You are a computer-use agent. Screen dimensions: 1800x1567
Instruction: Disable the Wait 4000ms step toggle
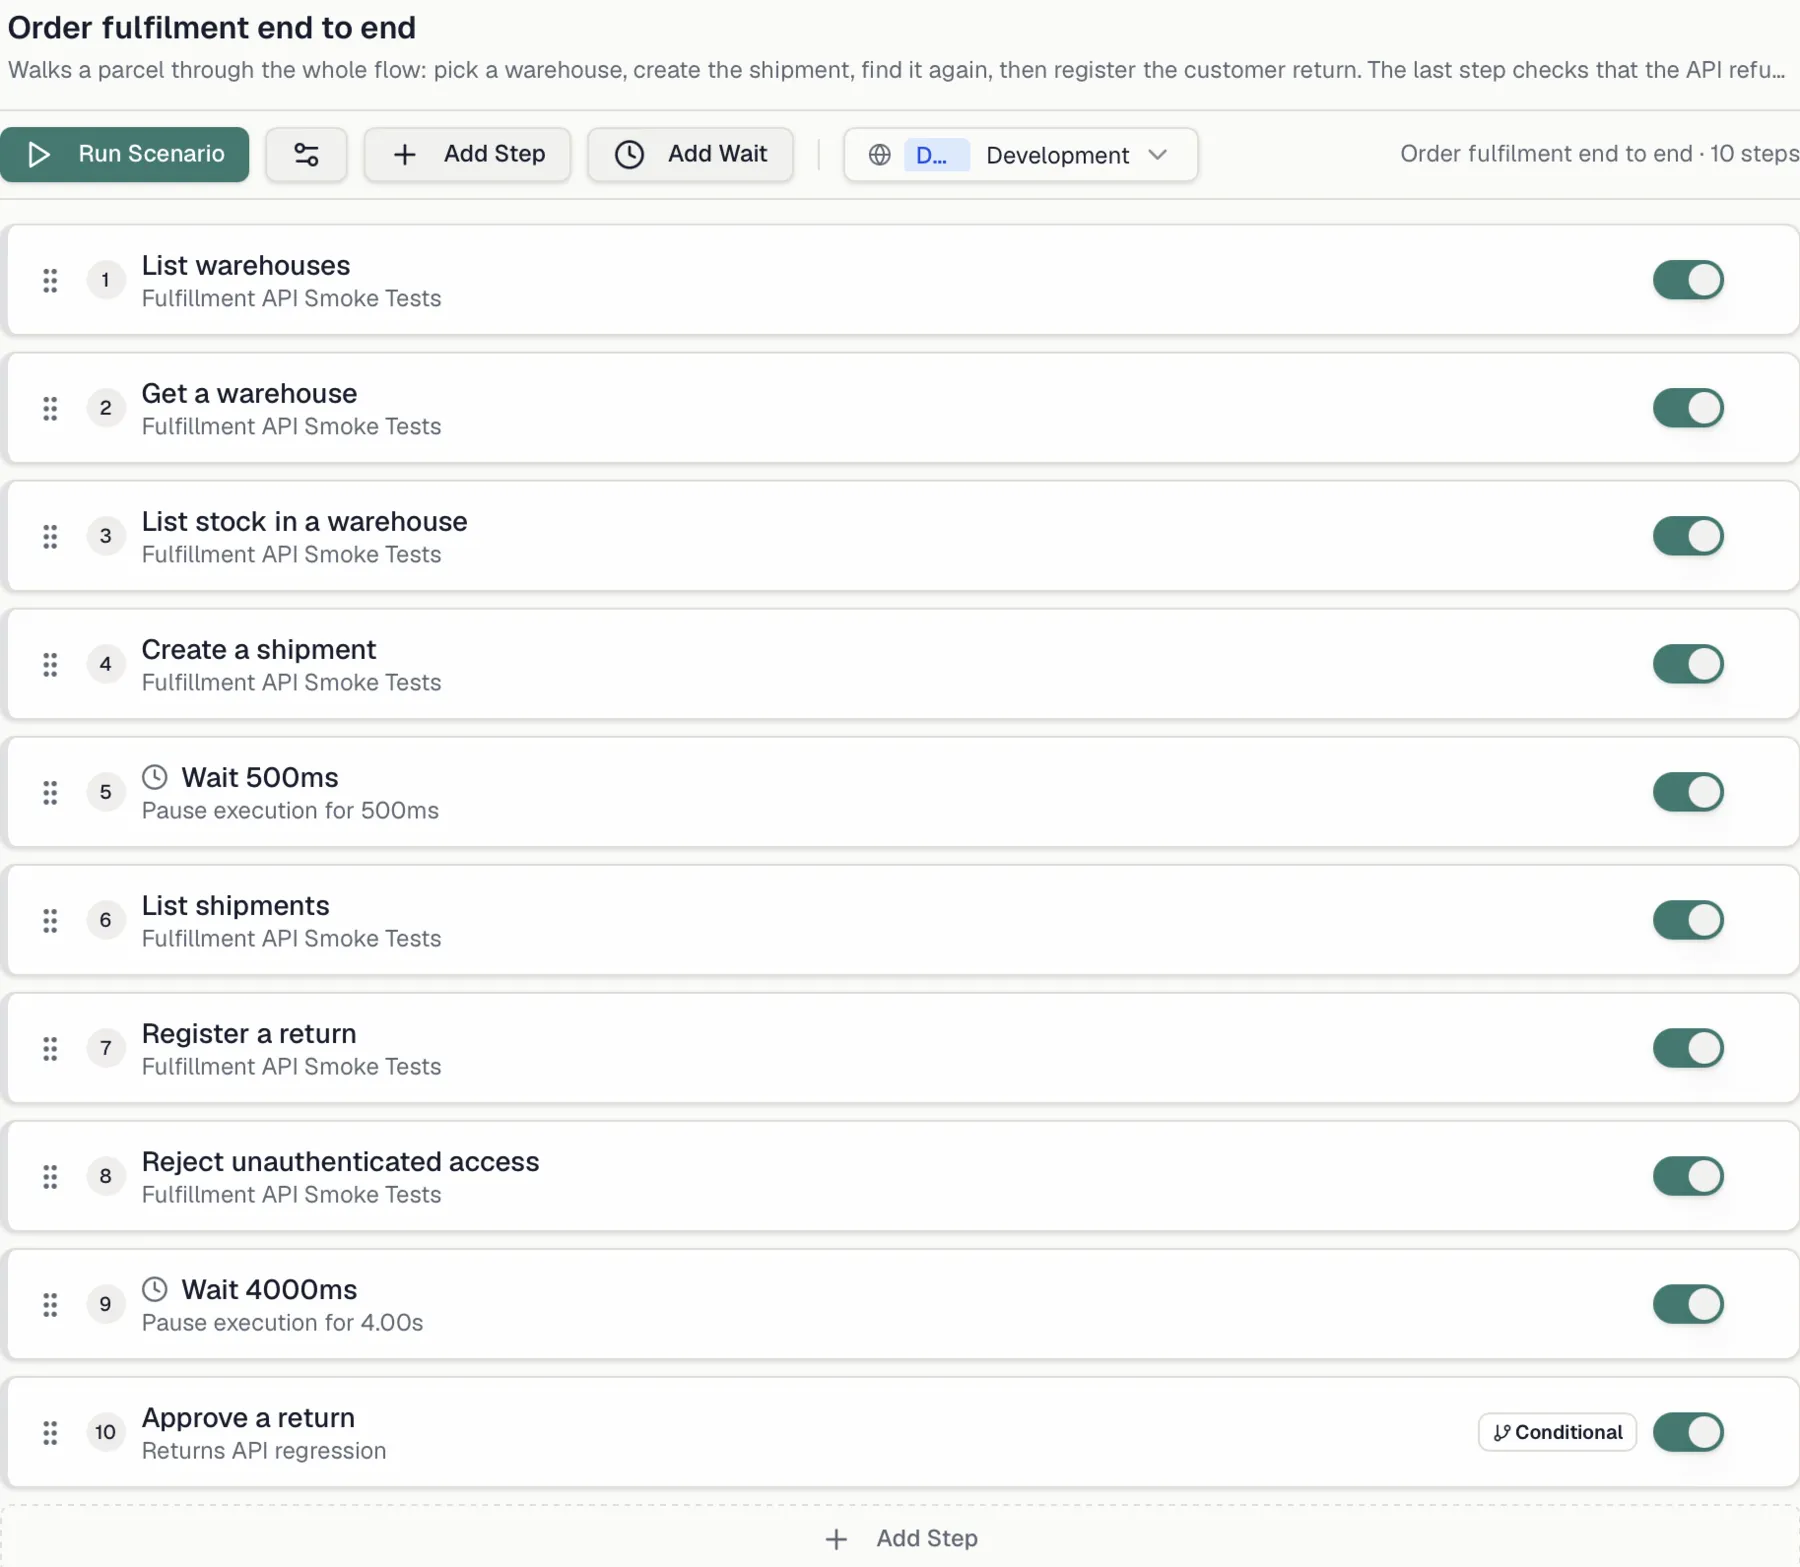[x=1688, y=1304]
